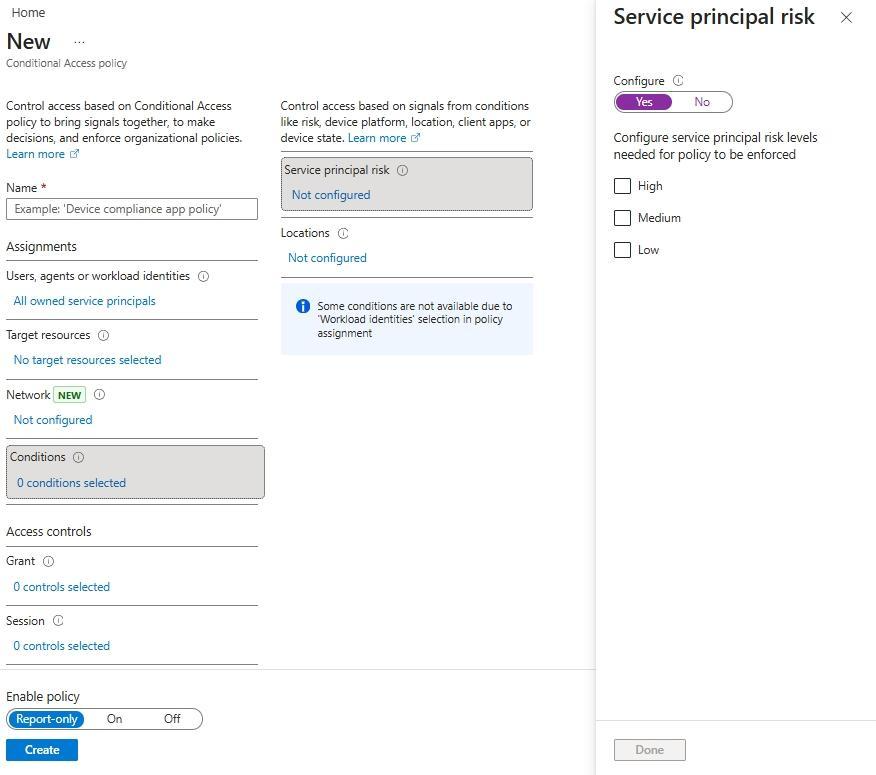Click the Create button
This screenshot has width=876, height=775.
pos(42,750)
